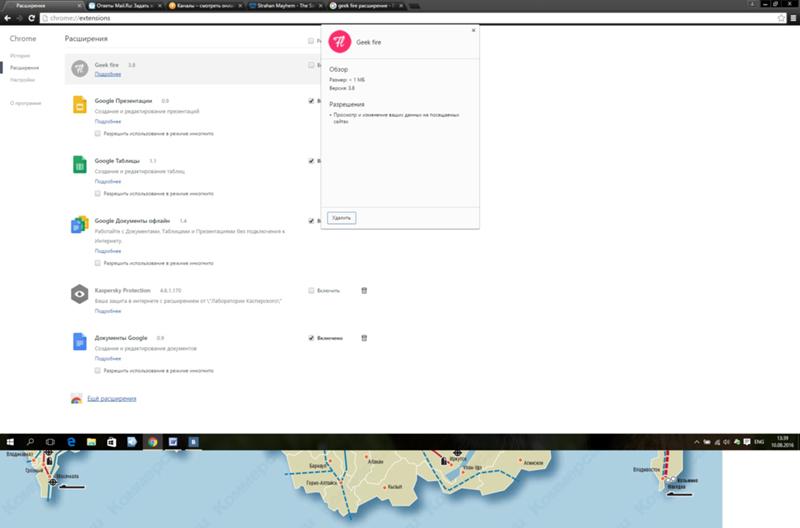Uncheck Включено for Документы Google
This screenshot has height=528, width=800.
coord(311,338)
